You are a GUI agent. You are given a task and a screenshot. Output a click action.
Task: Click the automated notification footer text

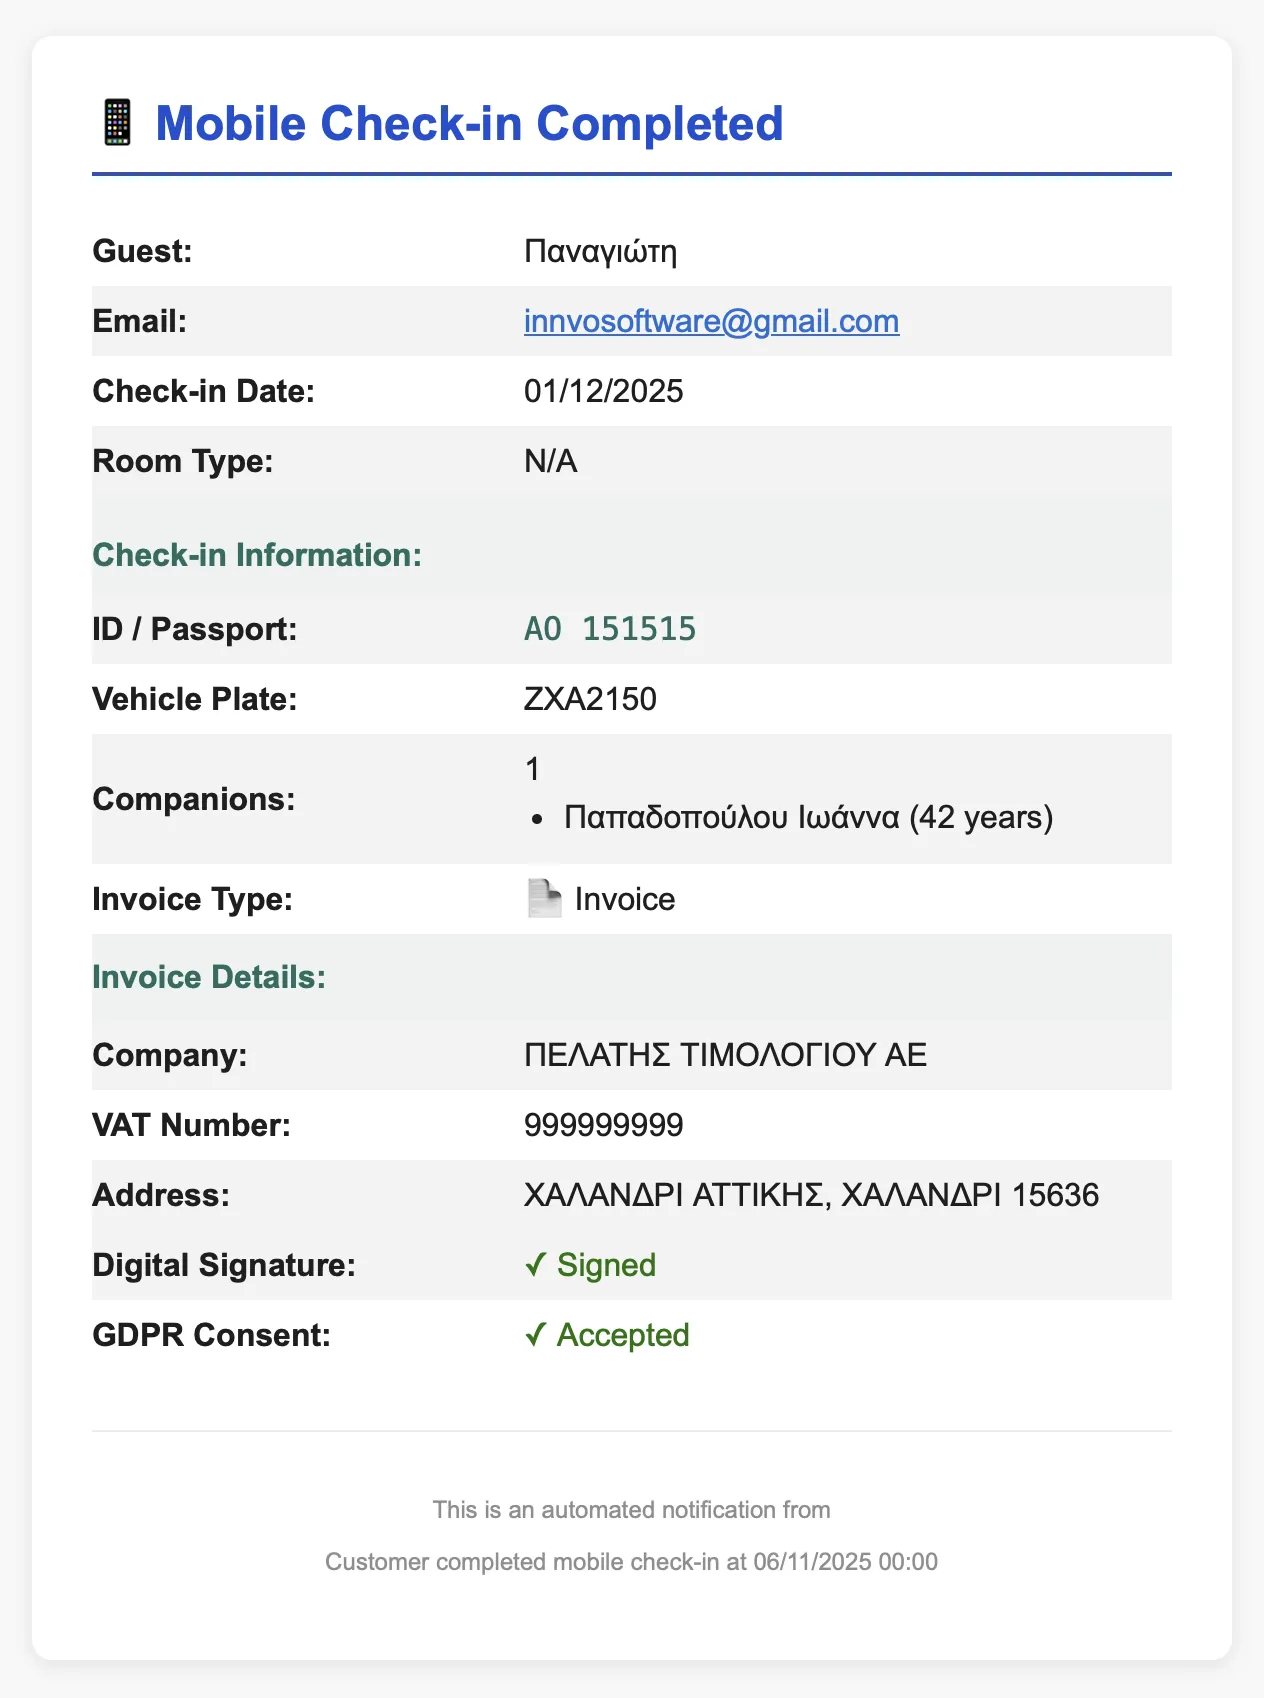coord(631,1510)
